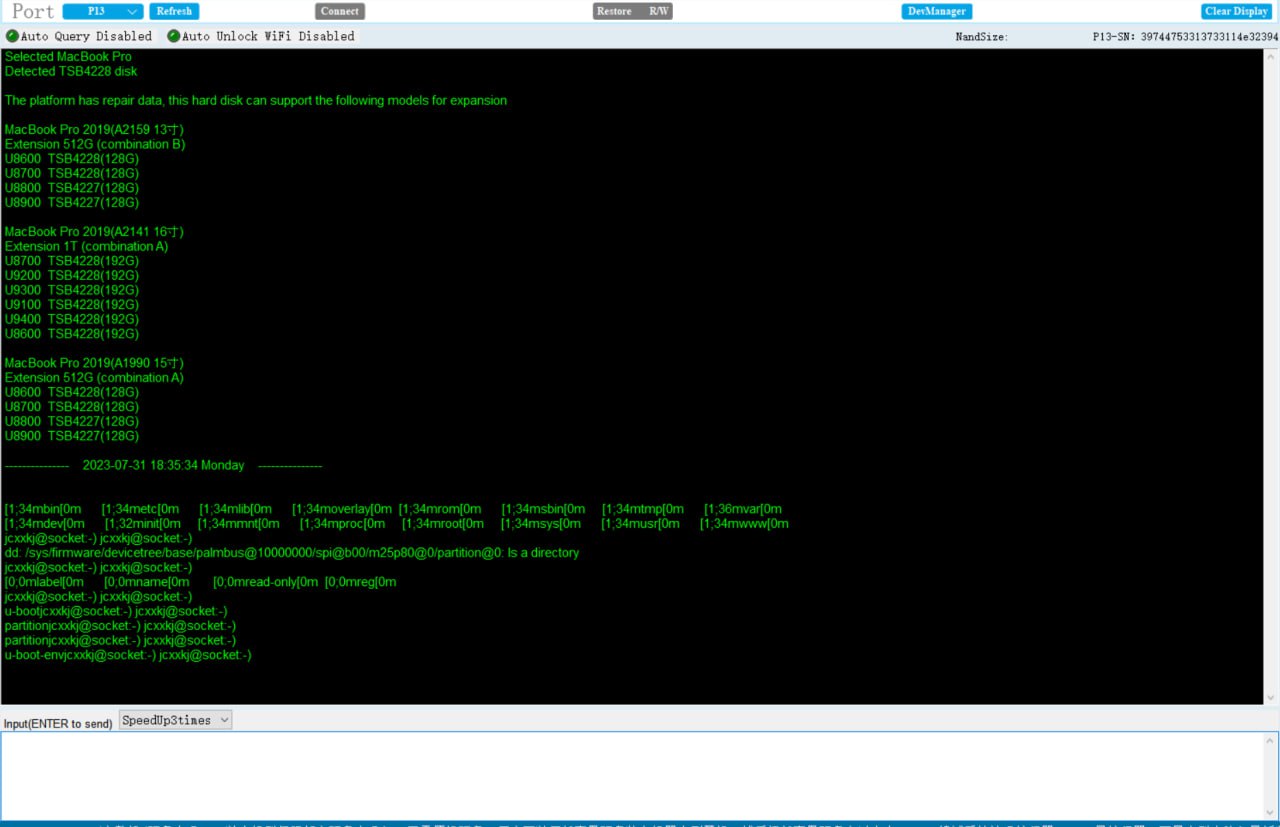1280x827 pixels.
Task: Click 'U9200 TSB4228(192G)' line
Action: click(x=72, y=275)
